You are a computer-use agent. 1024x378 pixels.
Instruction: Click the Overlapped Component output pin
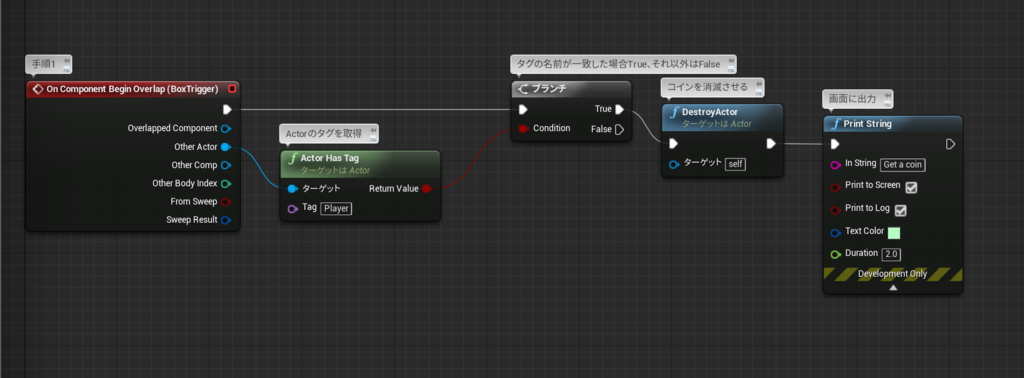(226, 128)
